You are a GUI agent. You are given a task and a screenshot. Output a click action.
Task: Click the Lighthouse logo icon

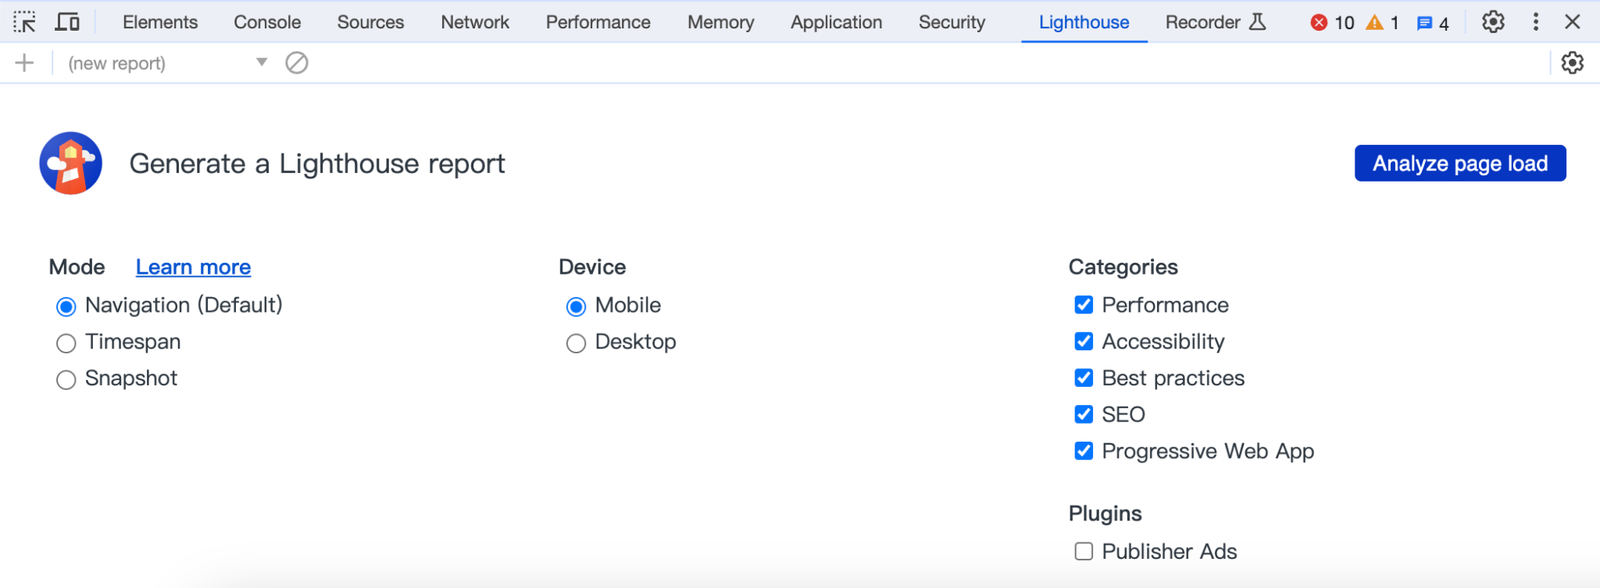[x=71, y=163]
